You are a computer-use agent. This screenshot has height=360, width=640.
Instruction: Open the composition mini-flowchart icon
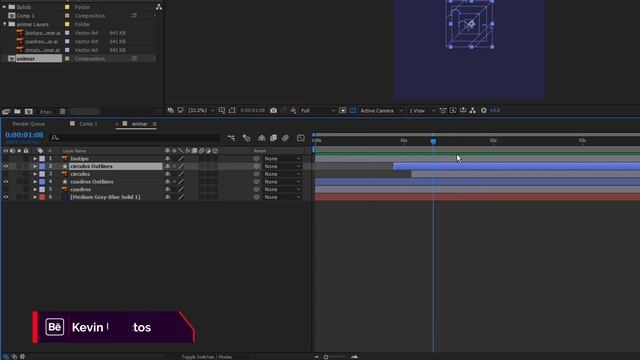pyautogui.click(x=231, y=138)
